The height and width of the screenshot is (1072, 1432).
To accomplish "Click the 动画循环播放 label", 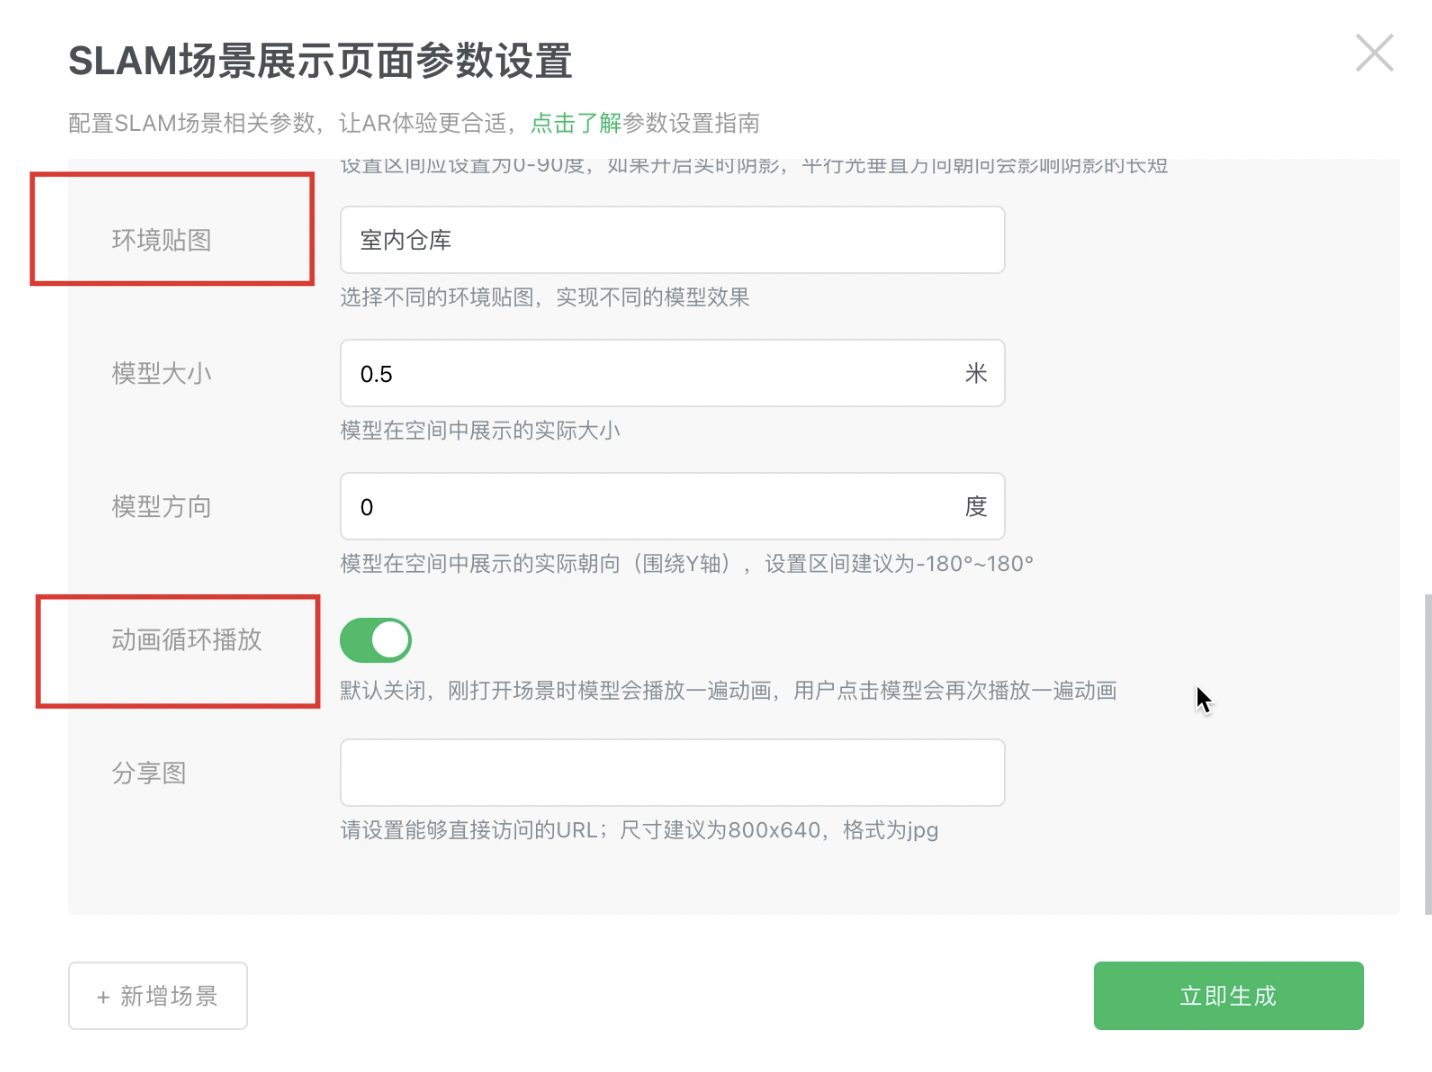I will click(x=187, y=640).
